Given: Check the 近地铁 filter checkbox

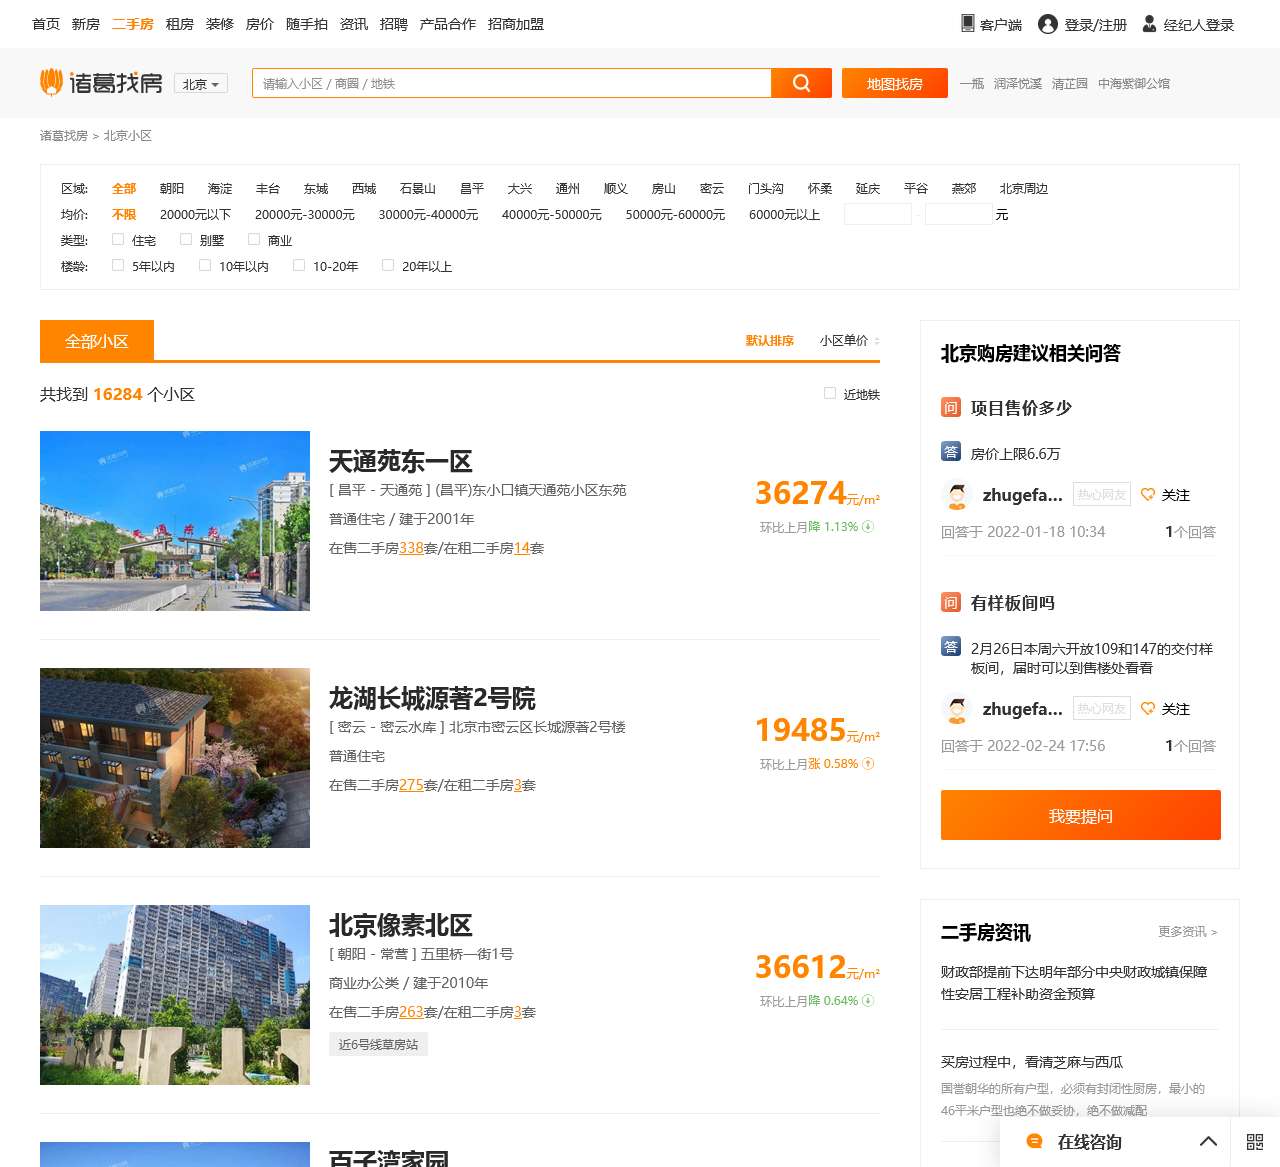Looking at the screenshot, I should (x=829, y=393).
